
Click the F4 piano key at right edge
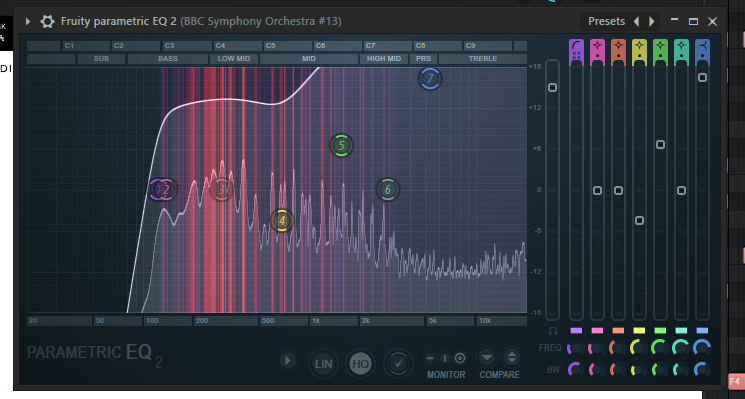[x=736, y=381]
